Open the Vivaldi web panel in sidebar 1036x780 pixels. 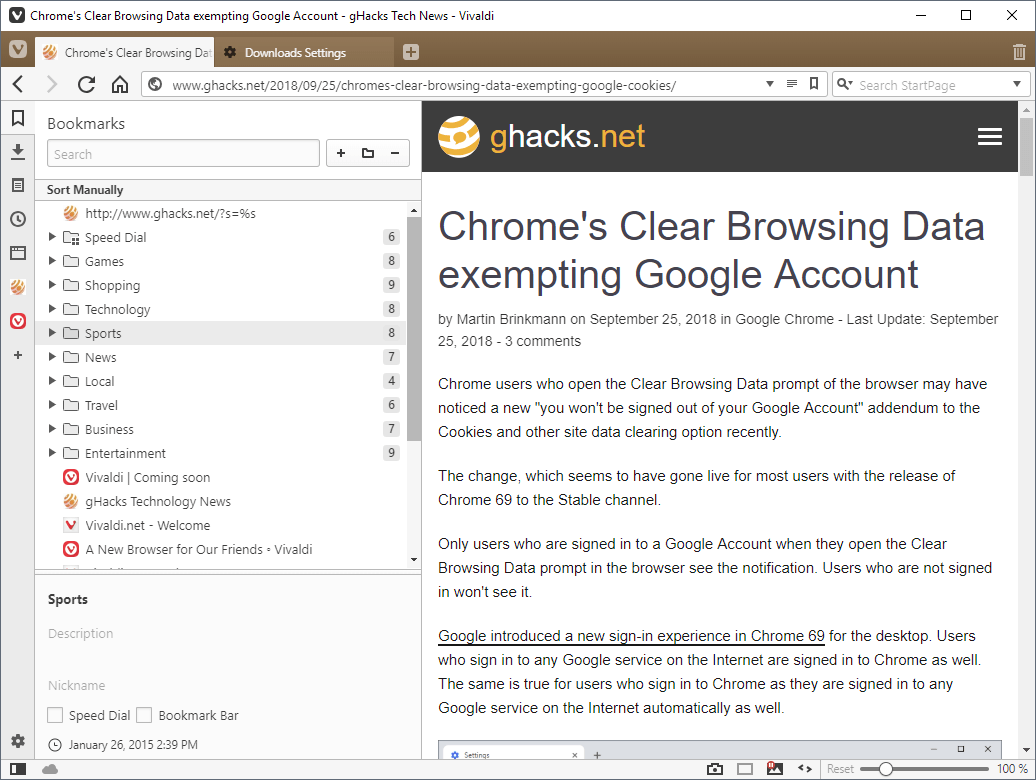point(18,321)
